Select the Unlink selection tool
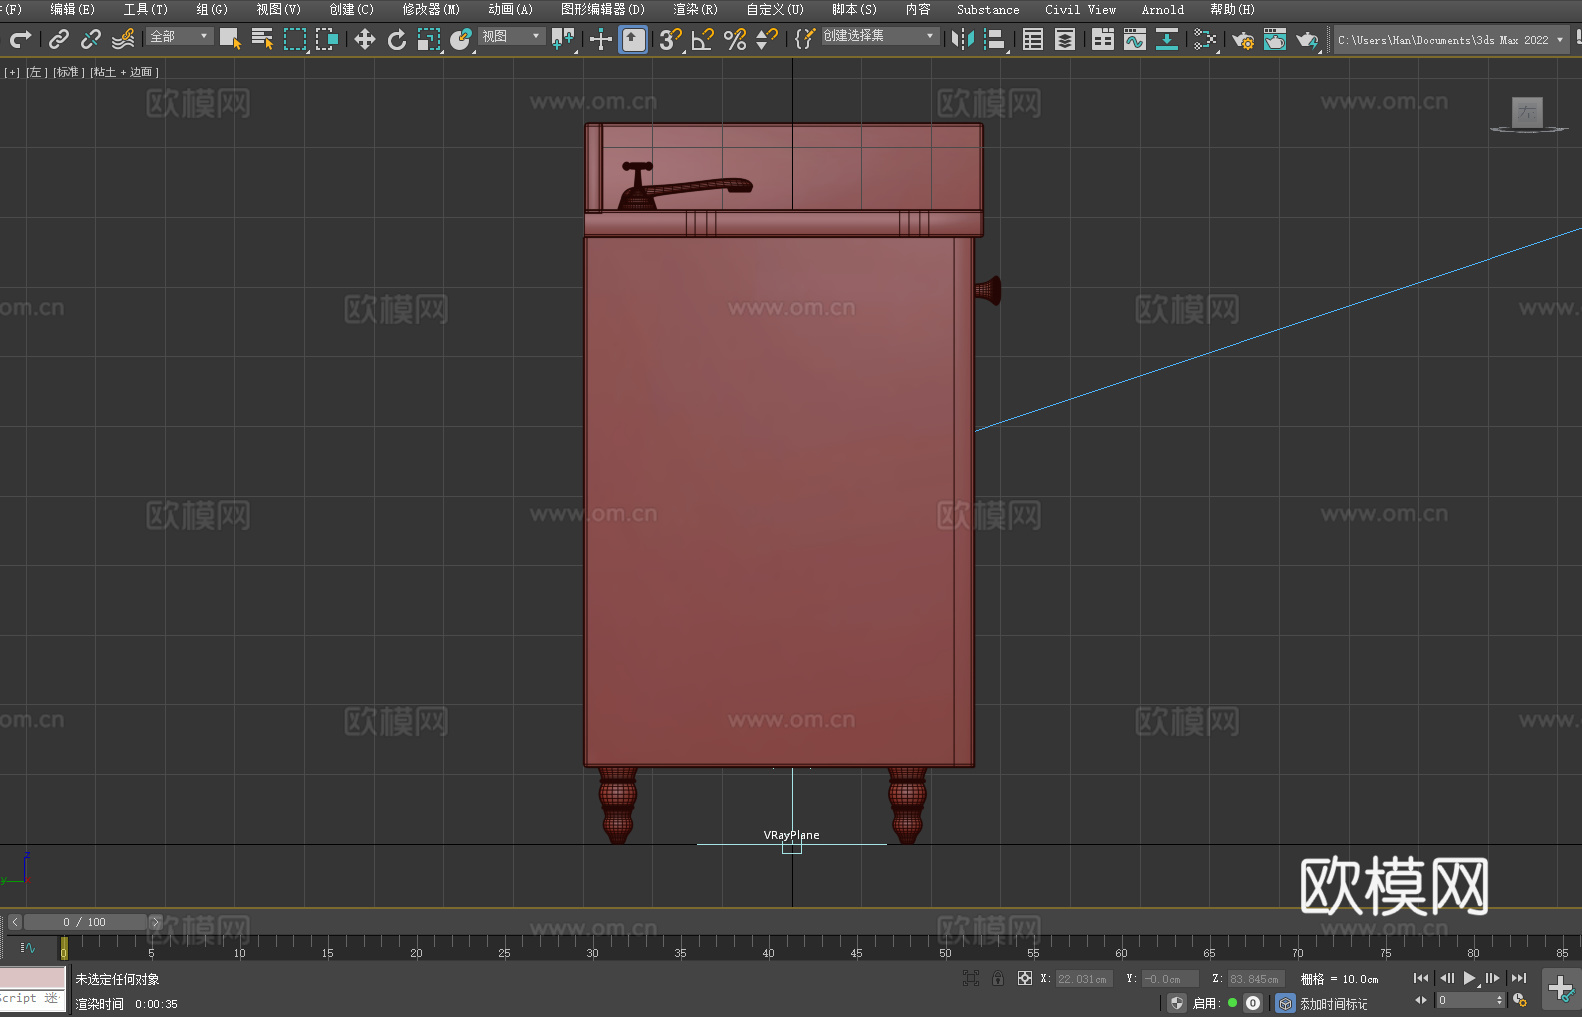This screenshot has height=1017, width=1582. point(91,39)
